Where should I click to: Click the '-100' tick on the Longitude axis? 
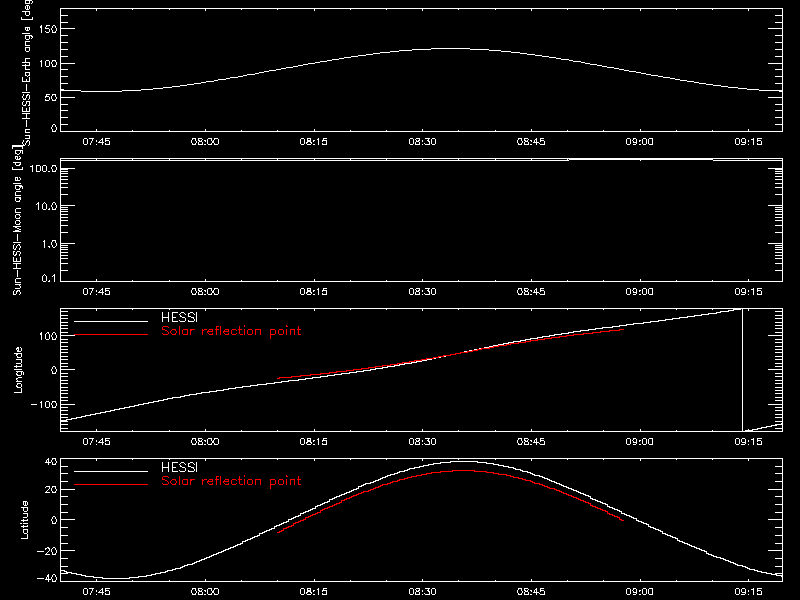point(44,405)
